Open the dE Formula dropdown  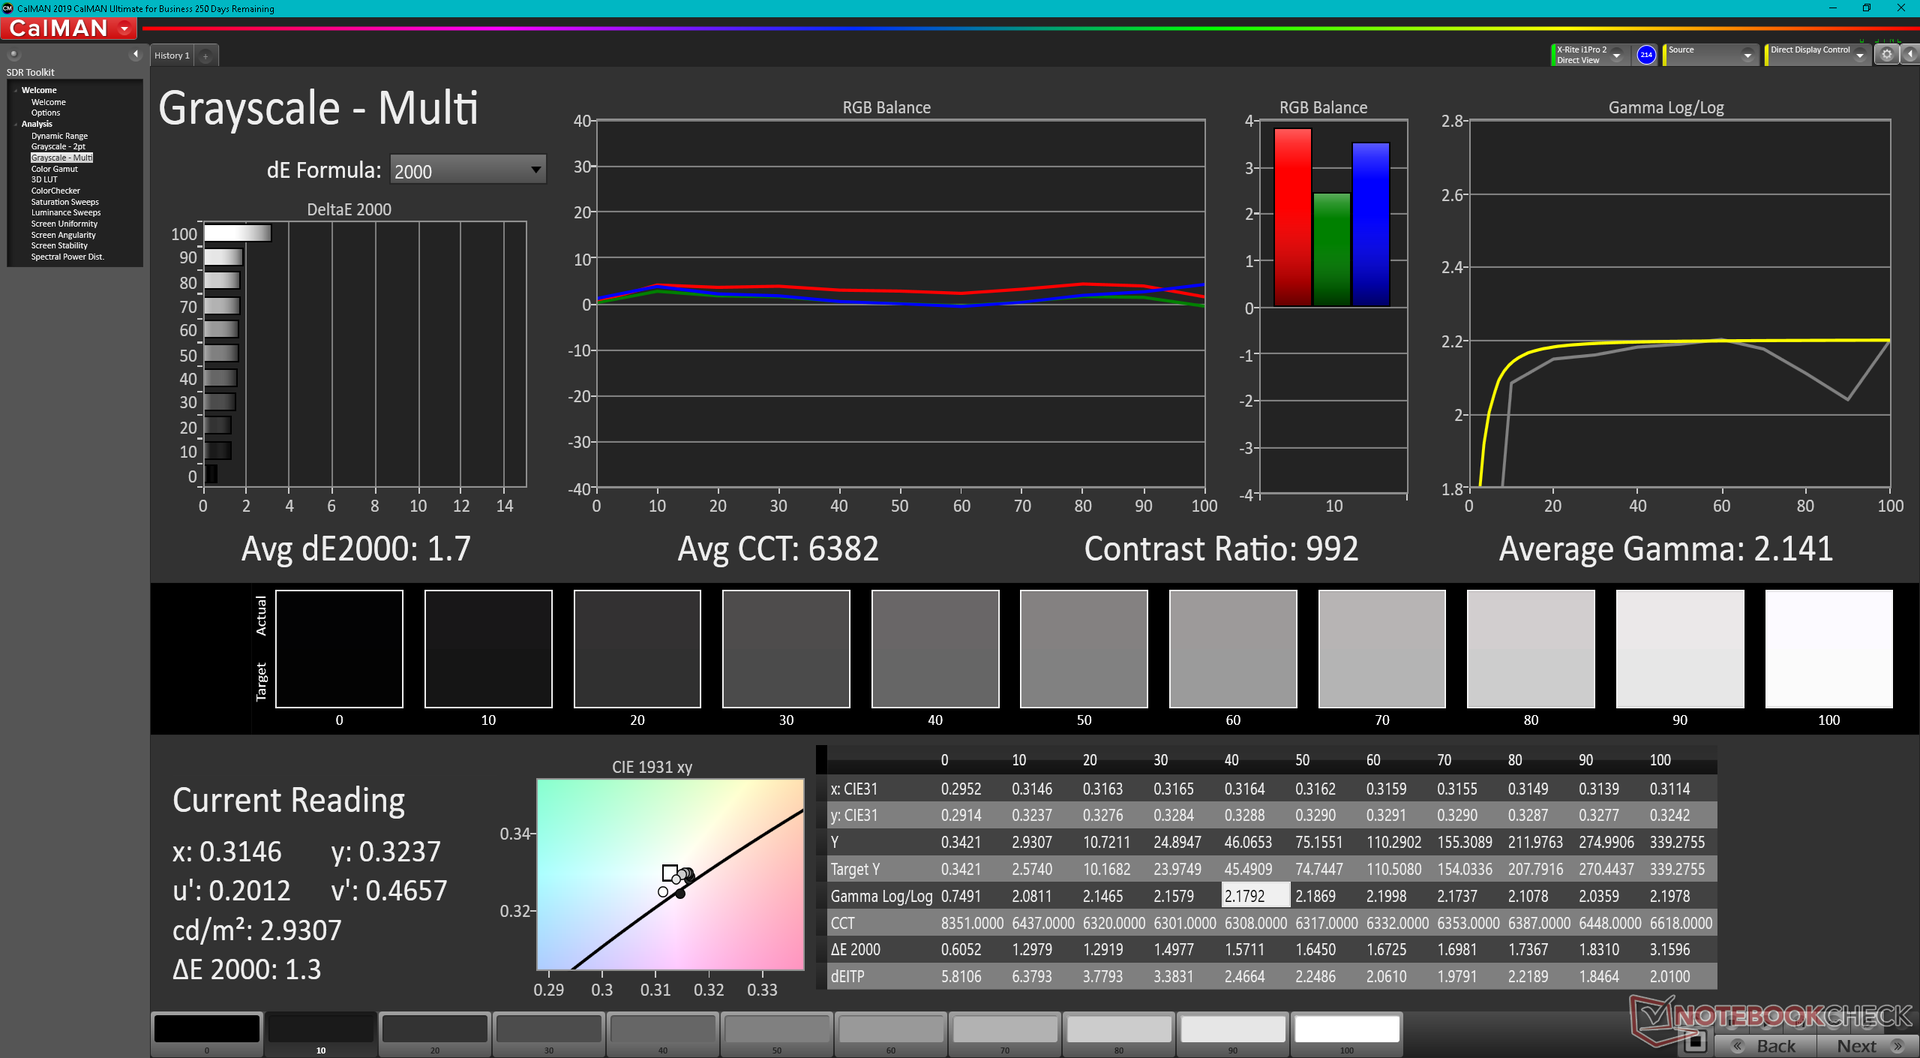[536, 170]
